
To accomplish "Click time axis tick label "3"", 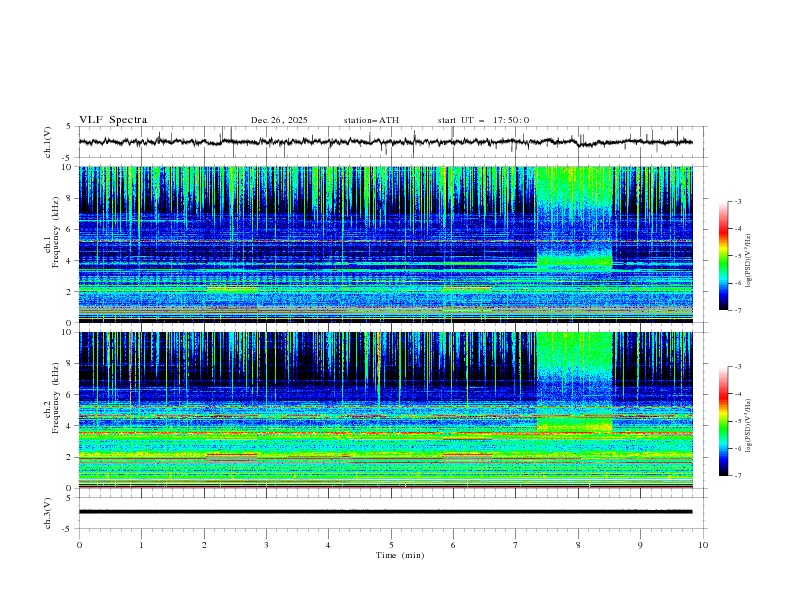I will tap(266, 545).
